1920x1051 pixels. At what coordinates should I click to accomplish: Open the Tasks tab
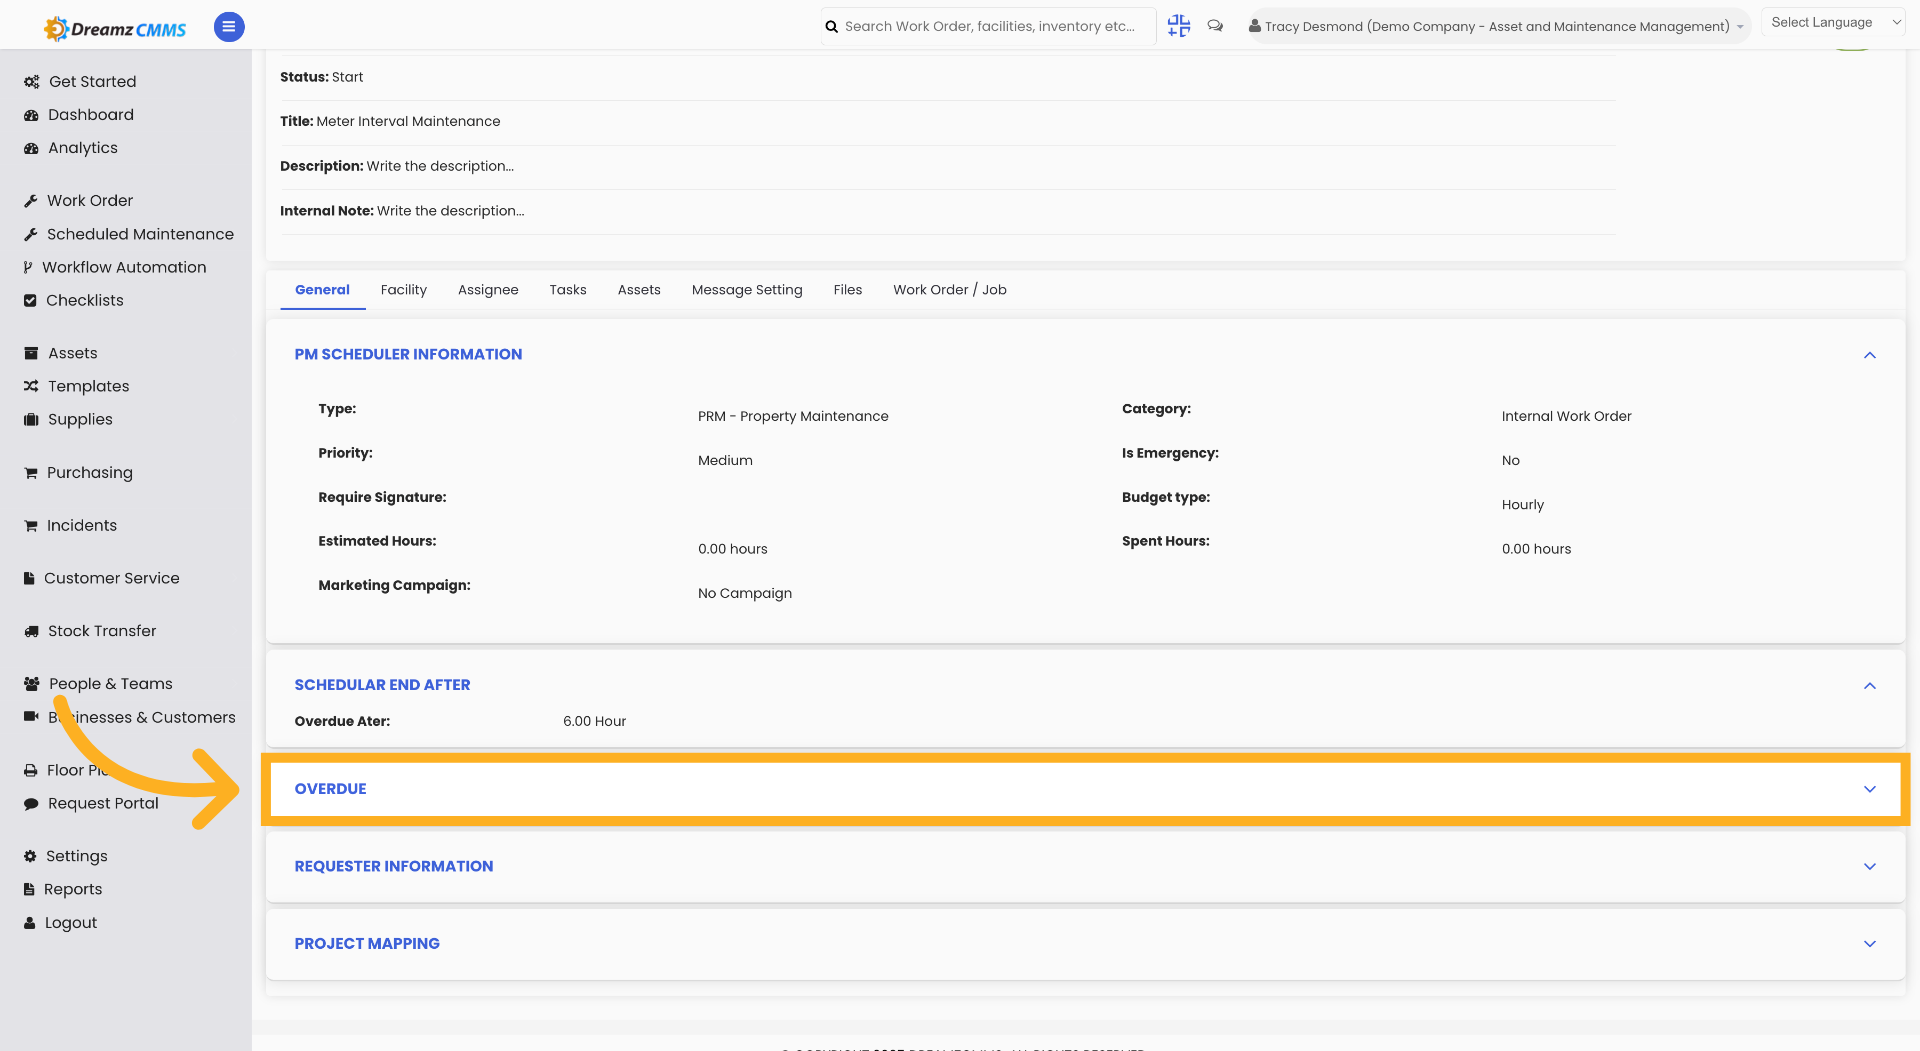(568, 290)
